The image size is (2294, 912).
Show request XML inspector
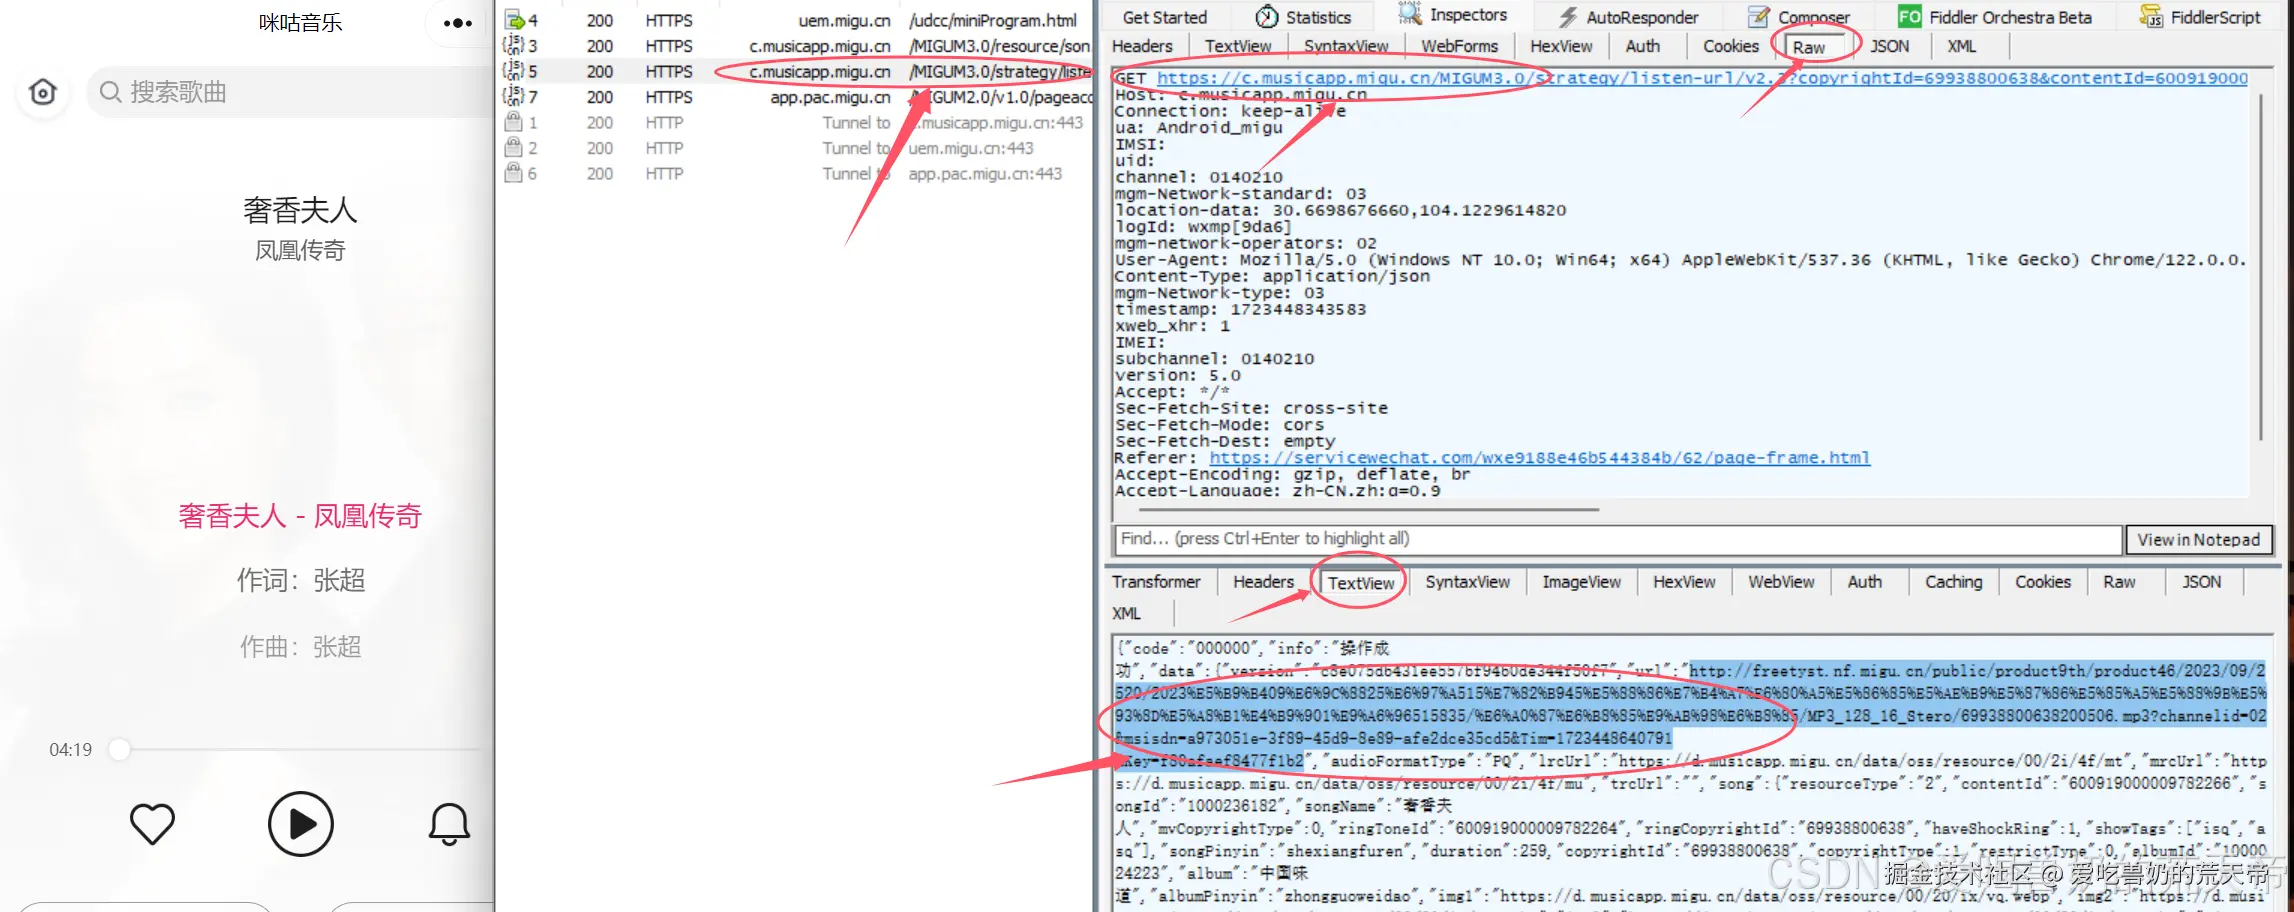pos(1961,46)
